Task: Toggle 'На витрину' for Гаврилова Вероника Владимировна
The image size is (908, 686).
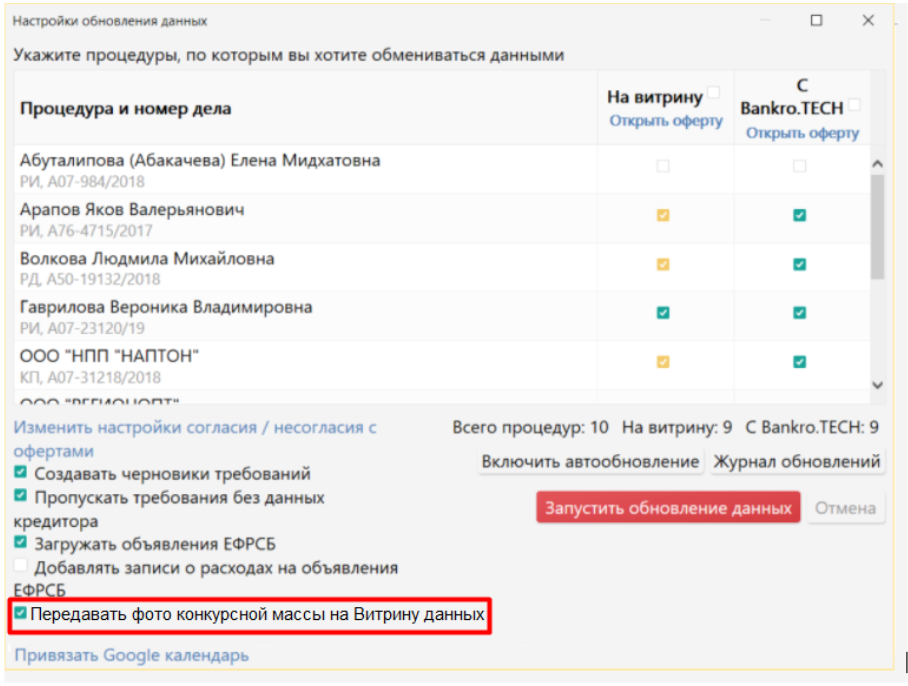Action: click(663, 313)
